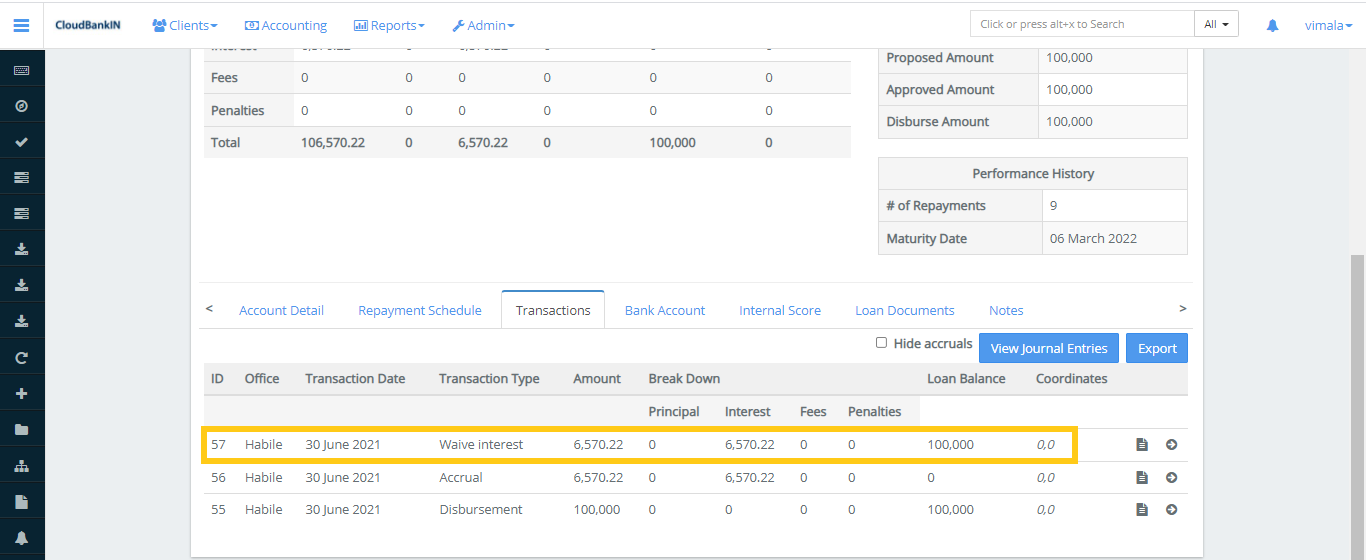Switch to the Repayment Schedule tab
This screenshot has width=1366, height=560.
pos(420,310)
